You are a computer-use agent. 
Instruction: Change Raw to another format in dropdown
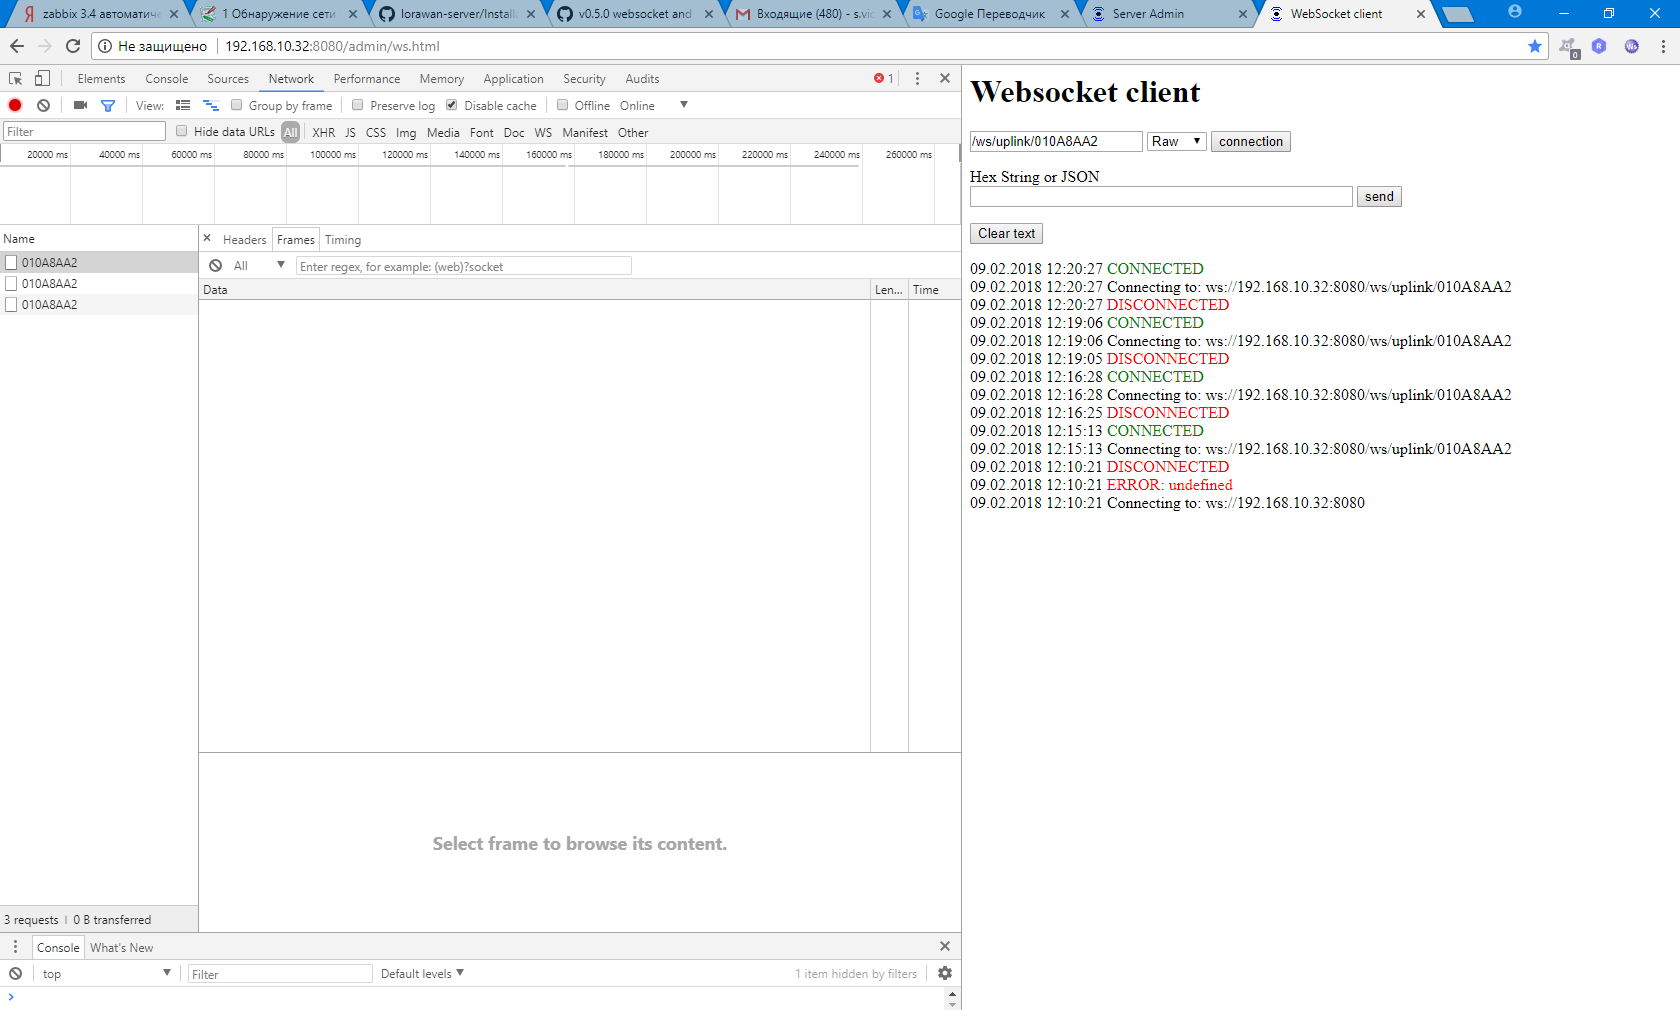(1176, 141)
